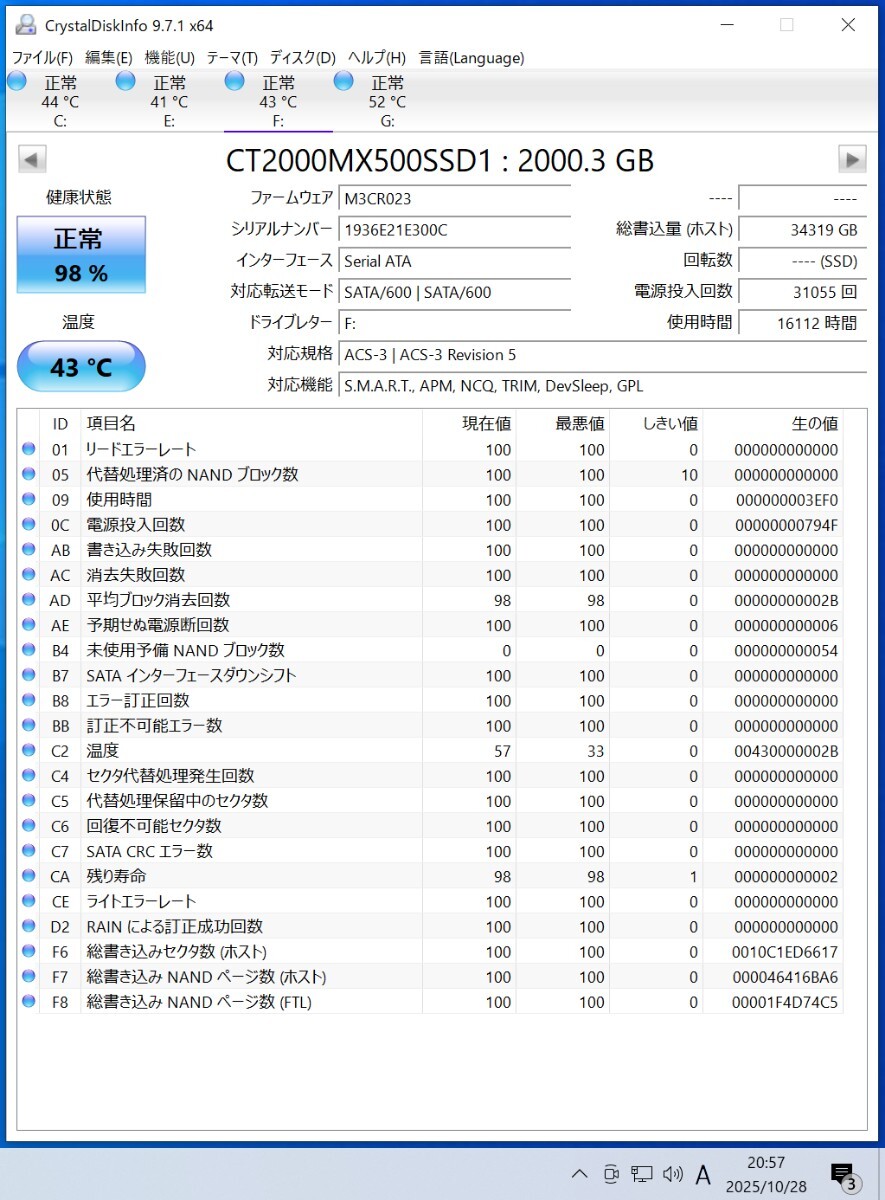Click the status dot beside 電源投入回数
This screenshot has width=885, height=1200.
[28, 524]
